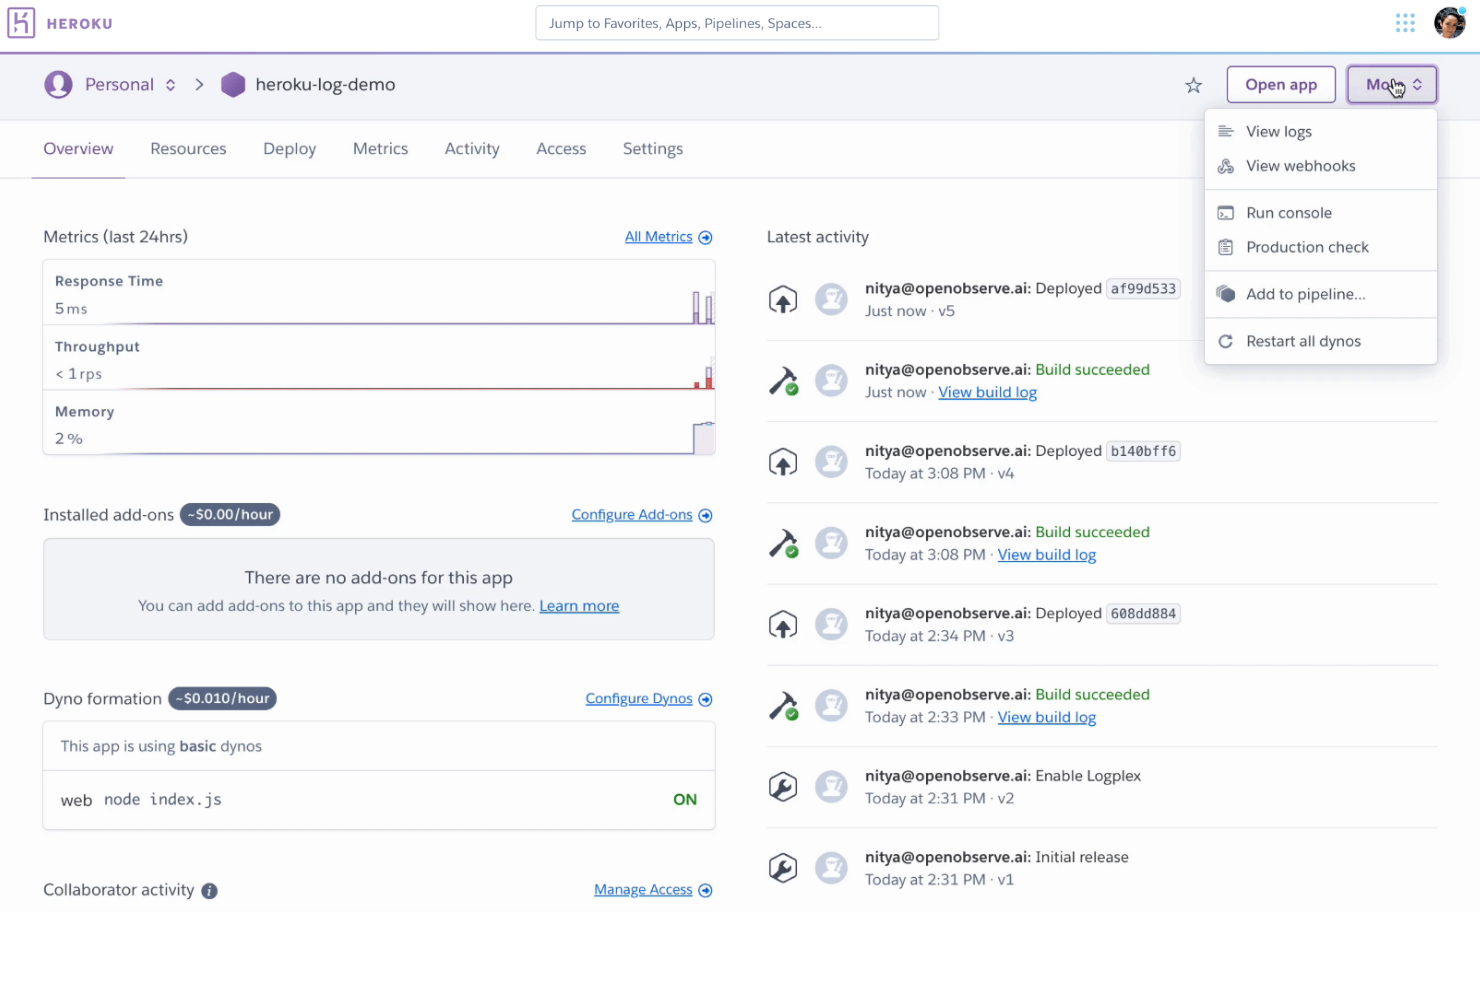Select the View logs menu icon

[x=1226, y=131]
